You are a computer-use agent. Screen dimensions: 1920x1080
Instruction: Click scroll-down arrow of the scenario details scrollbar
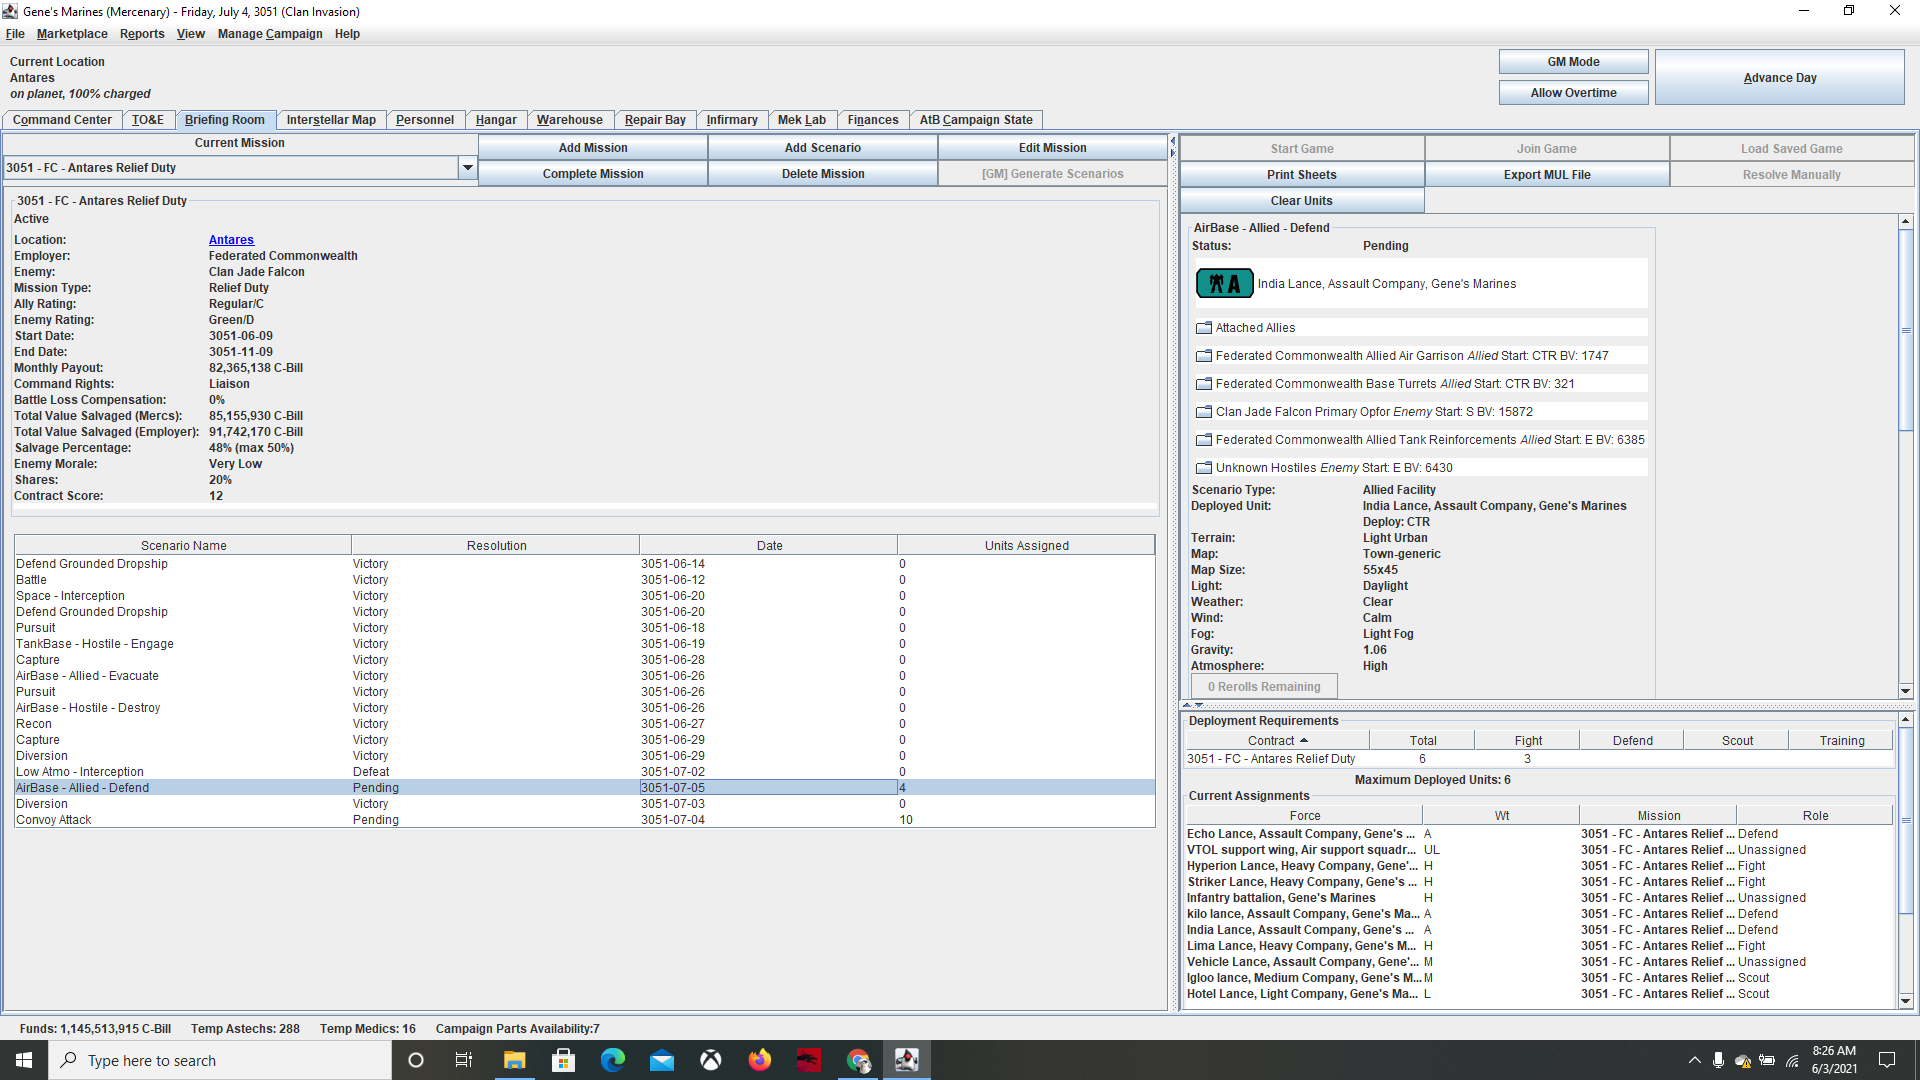[1906, 691]
